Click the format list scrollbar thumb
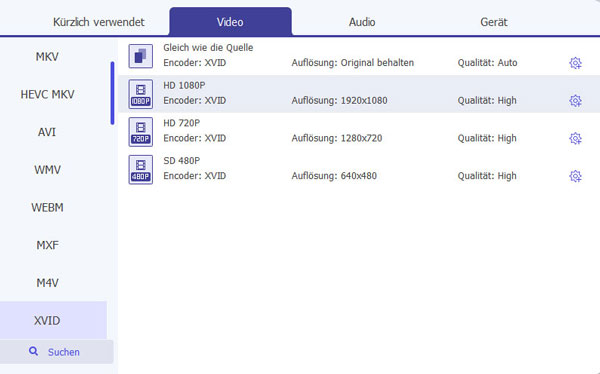 [112, 93]
